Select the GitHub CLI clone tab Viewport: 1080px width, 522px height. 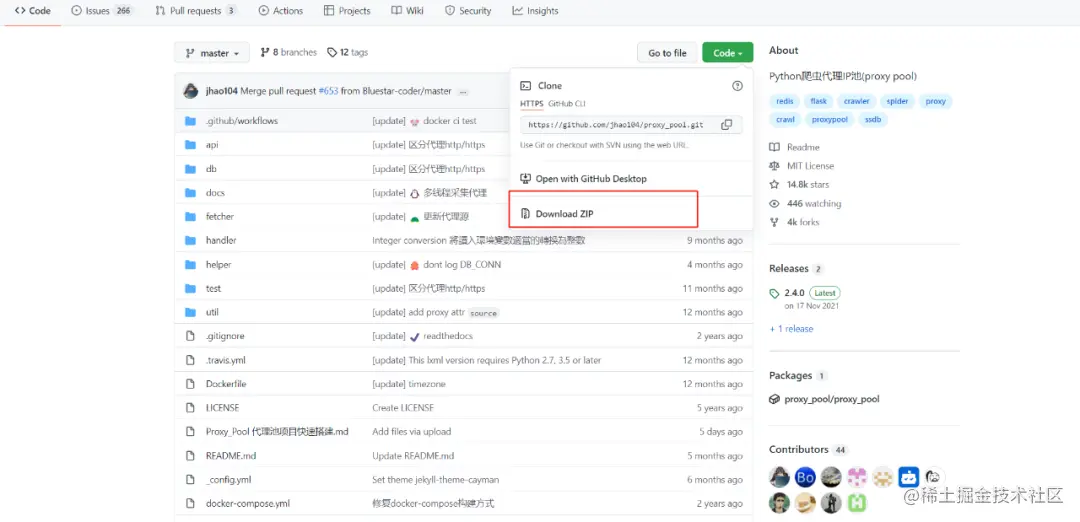[566, 103]
